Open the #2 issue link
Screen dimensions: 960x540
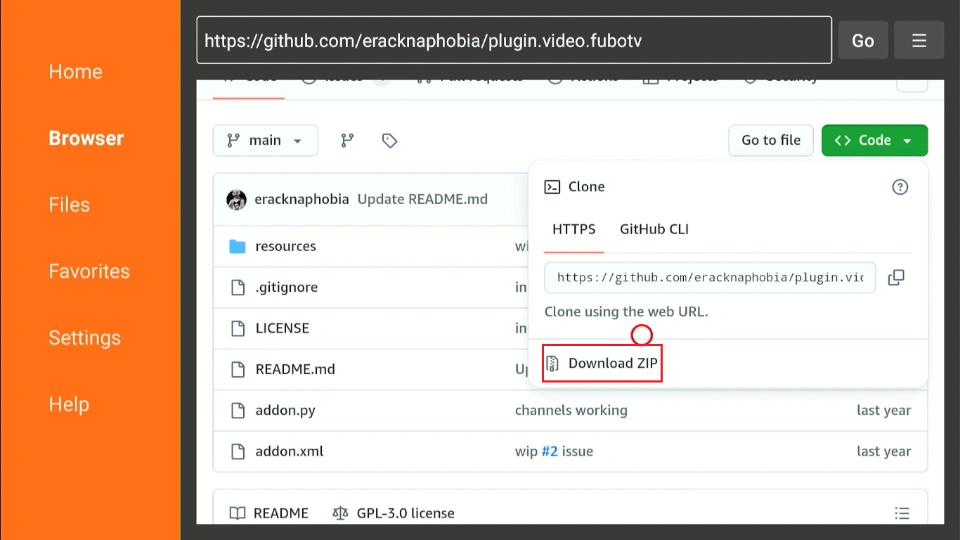(549, 451)
